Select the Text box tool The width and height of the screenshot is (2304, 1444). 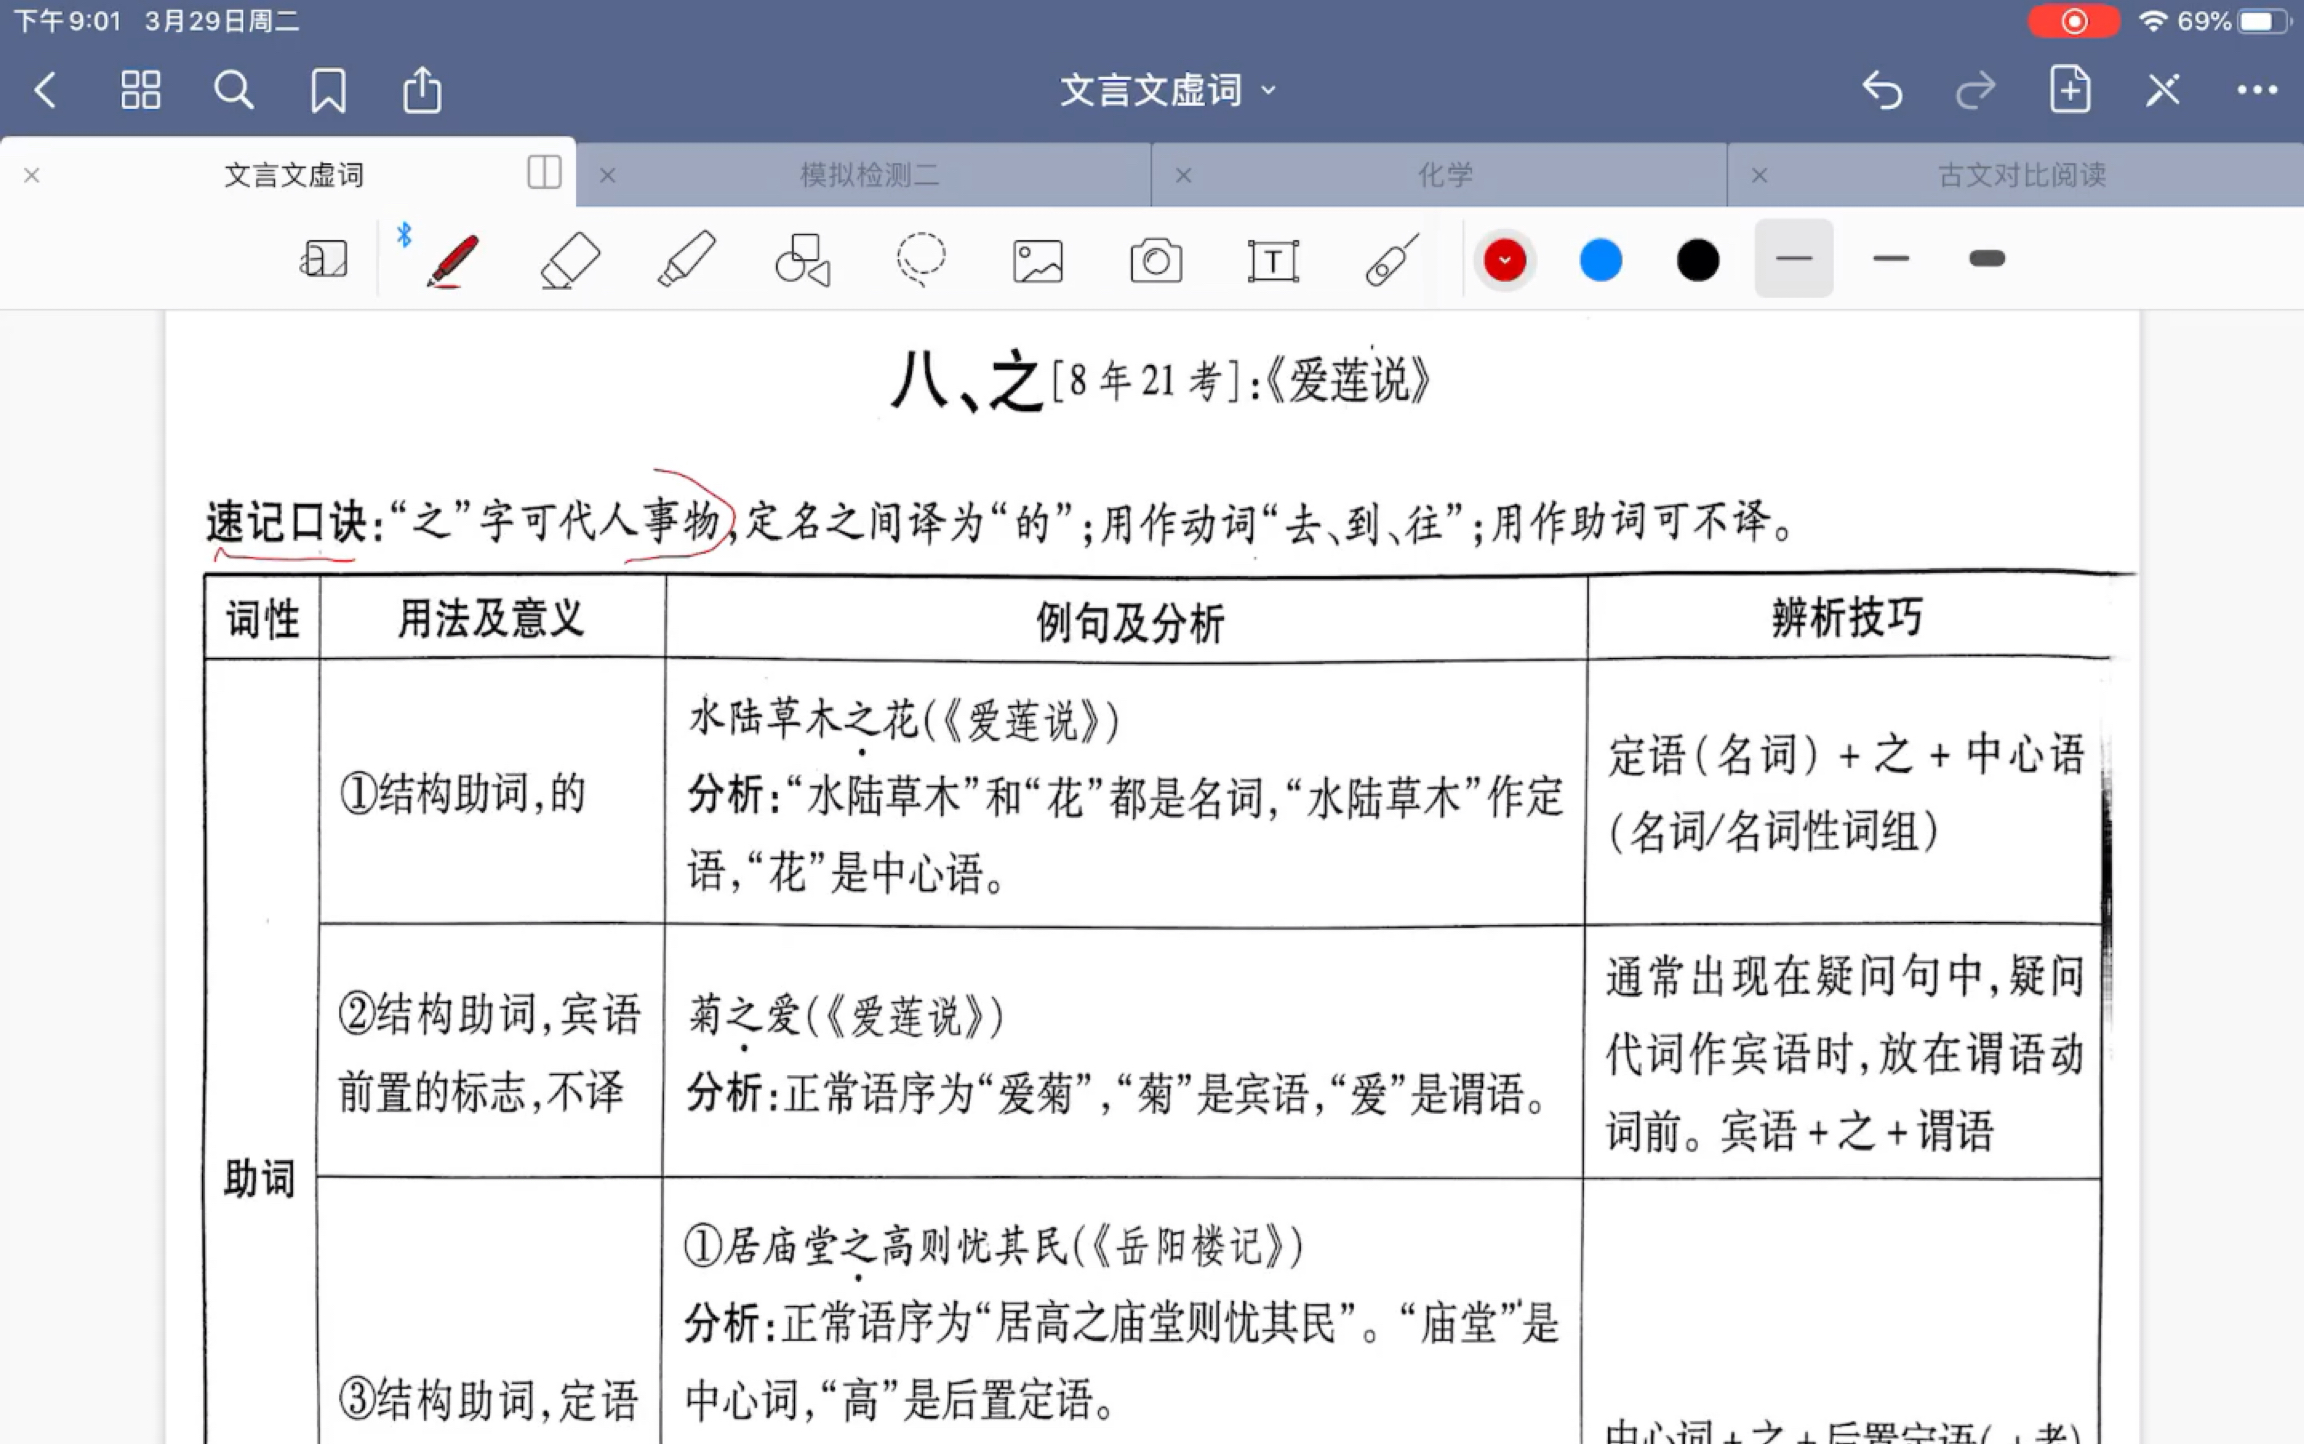point(1273,261)
